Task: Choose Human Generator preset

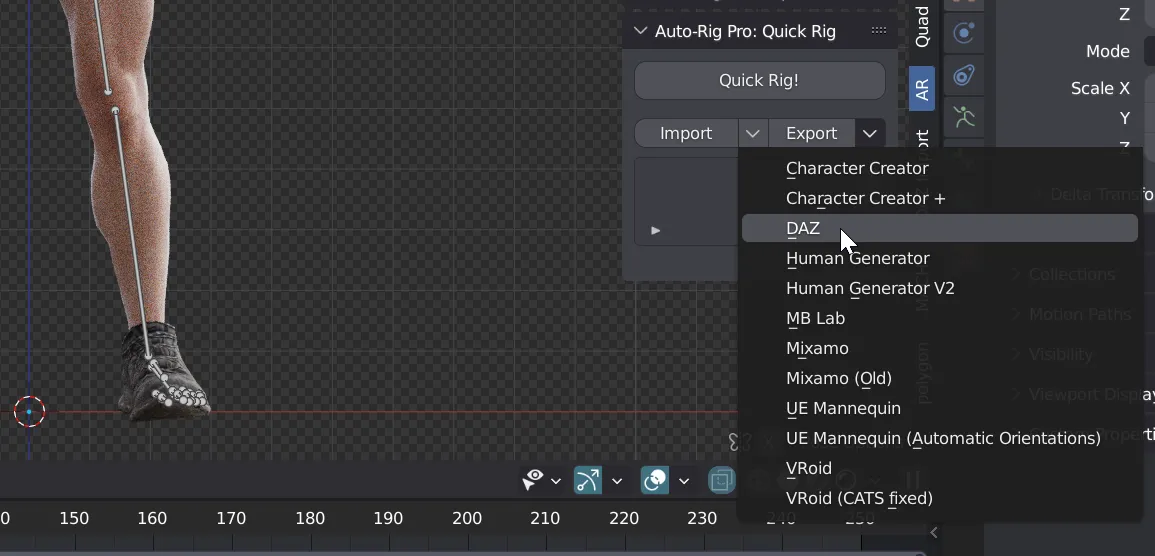Action: [x=939, y=258]
